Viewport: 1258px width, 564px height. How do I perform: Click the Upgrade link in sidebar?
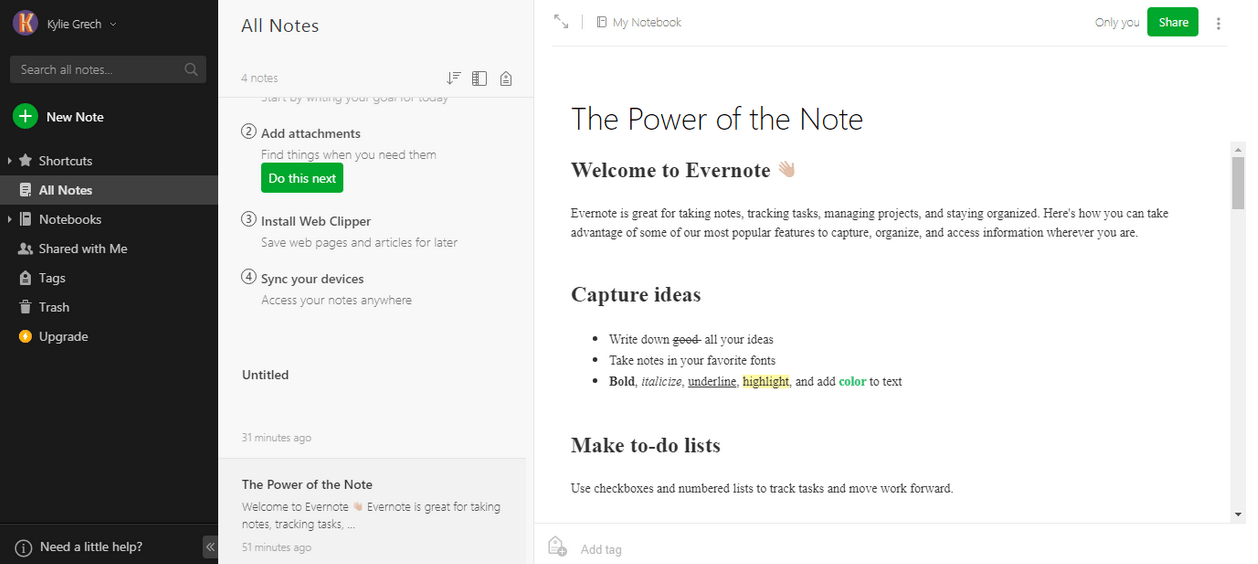63,337
